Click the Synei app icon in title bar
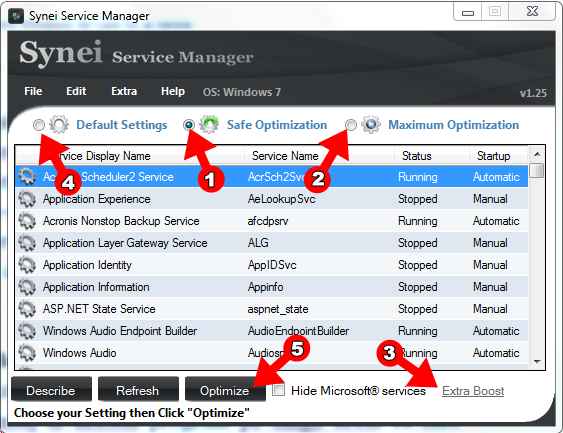 coord(16,16)
